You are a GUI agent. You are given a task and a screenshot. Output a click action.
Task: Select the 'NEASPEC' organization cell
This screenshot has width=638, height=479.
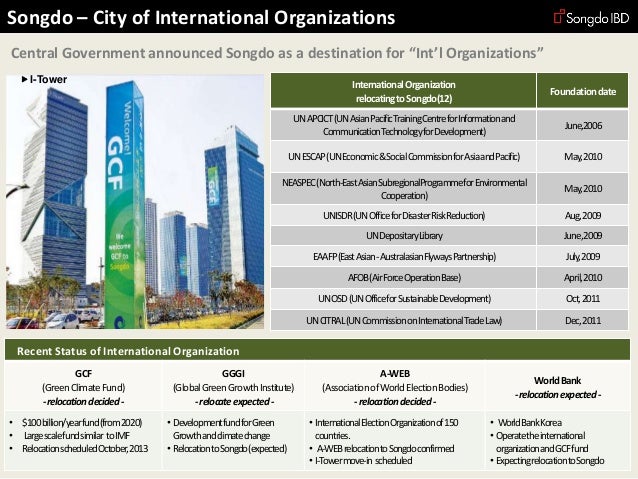click(x=404, y=189)
